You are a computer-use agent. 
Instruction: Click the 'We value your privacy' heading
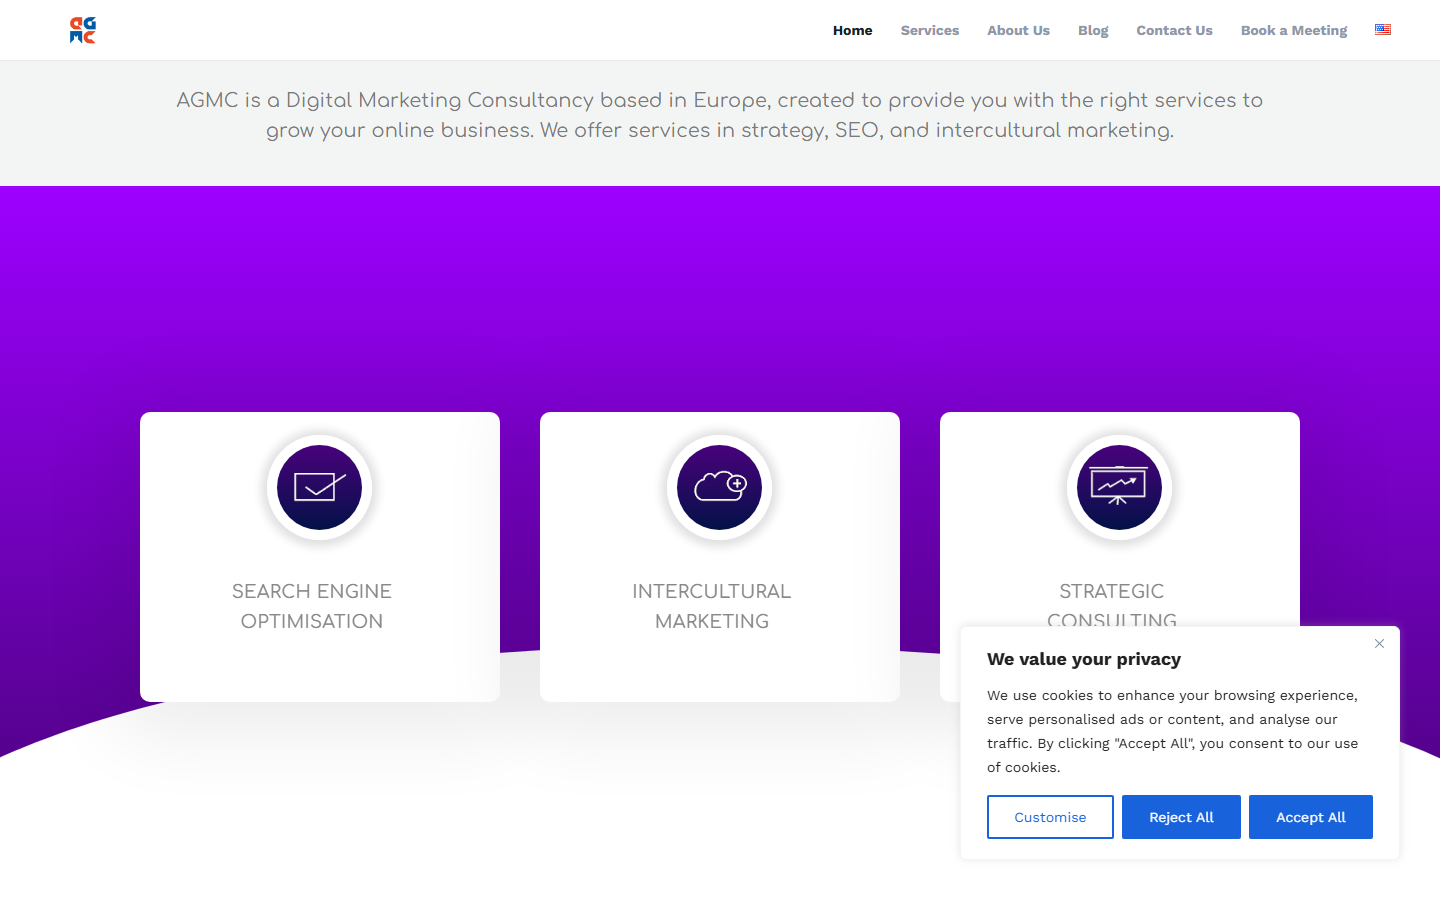(1084, 659)
